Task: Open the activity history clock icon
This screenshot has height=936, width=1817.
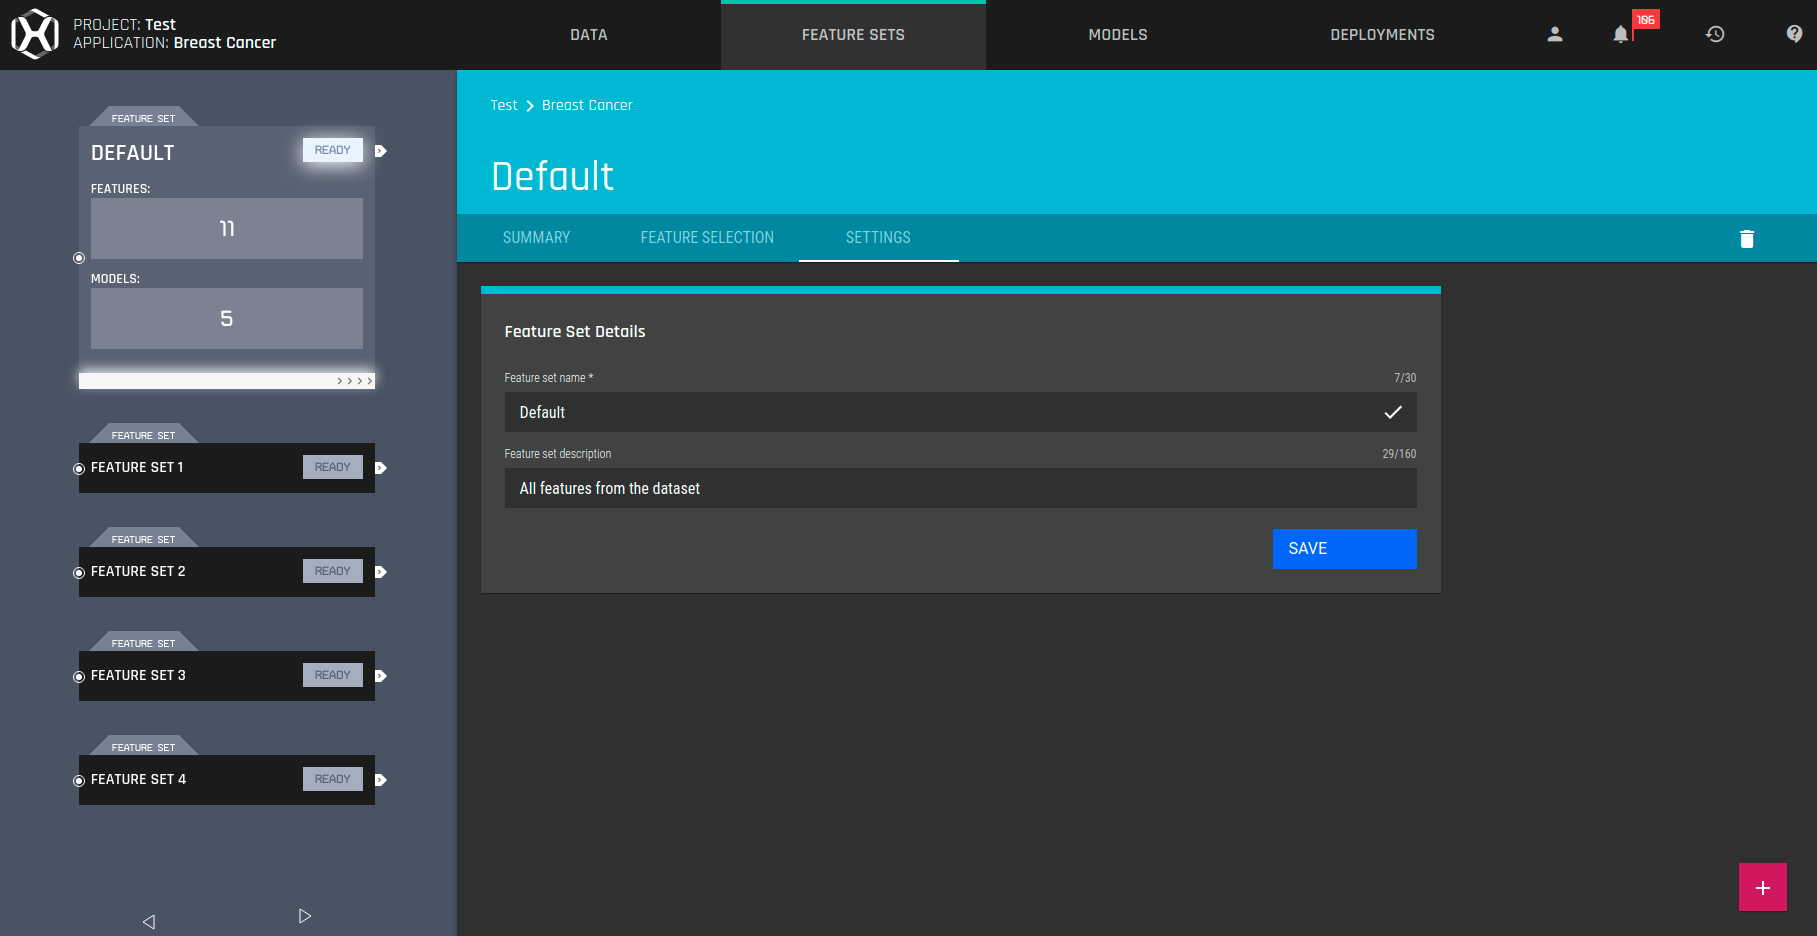Action: point(1715,33)
